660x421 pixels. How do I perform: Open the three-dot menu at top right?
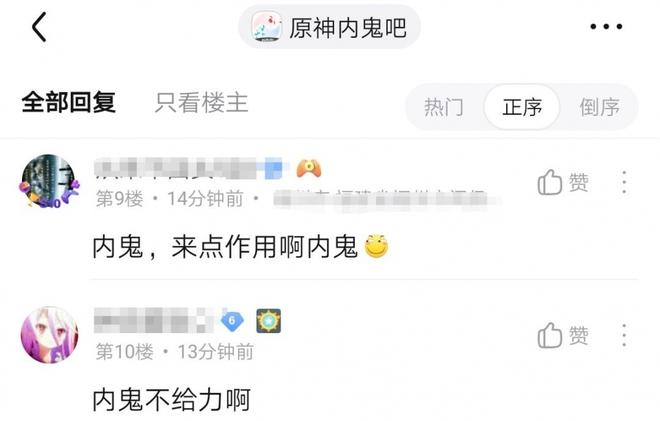[x=606, y=27]
